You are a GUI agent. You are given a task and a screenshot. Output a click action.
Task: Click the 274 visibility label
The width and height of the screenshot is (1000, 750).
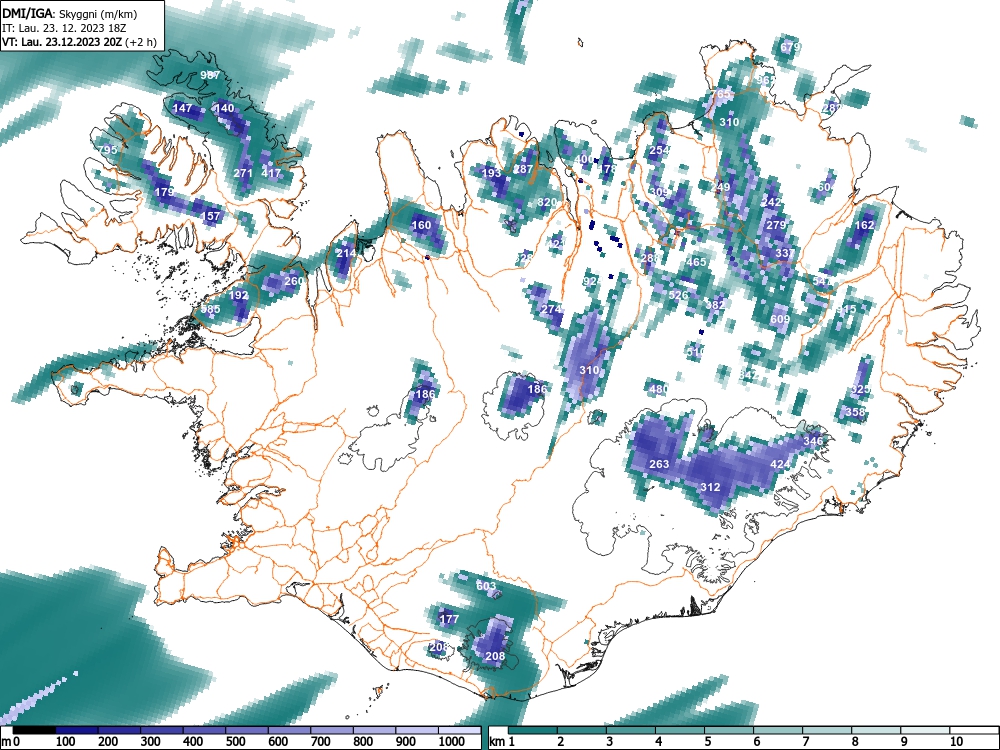[x=552, y=309]
